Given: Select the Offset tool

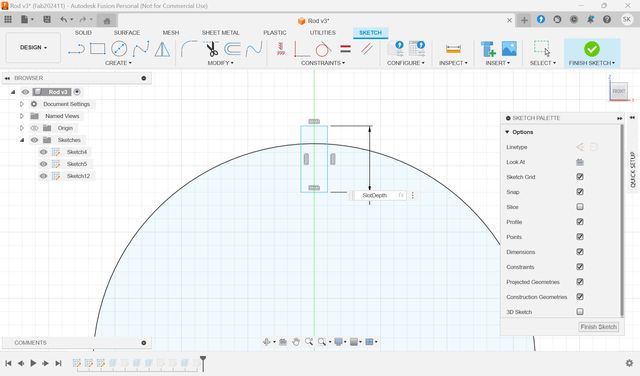Looking at the screenshot, I should 232,49.
